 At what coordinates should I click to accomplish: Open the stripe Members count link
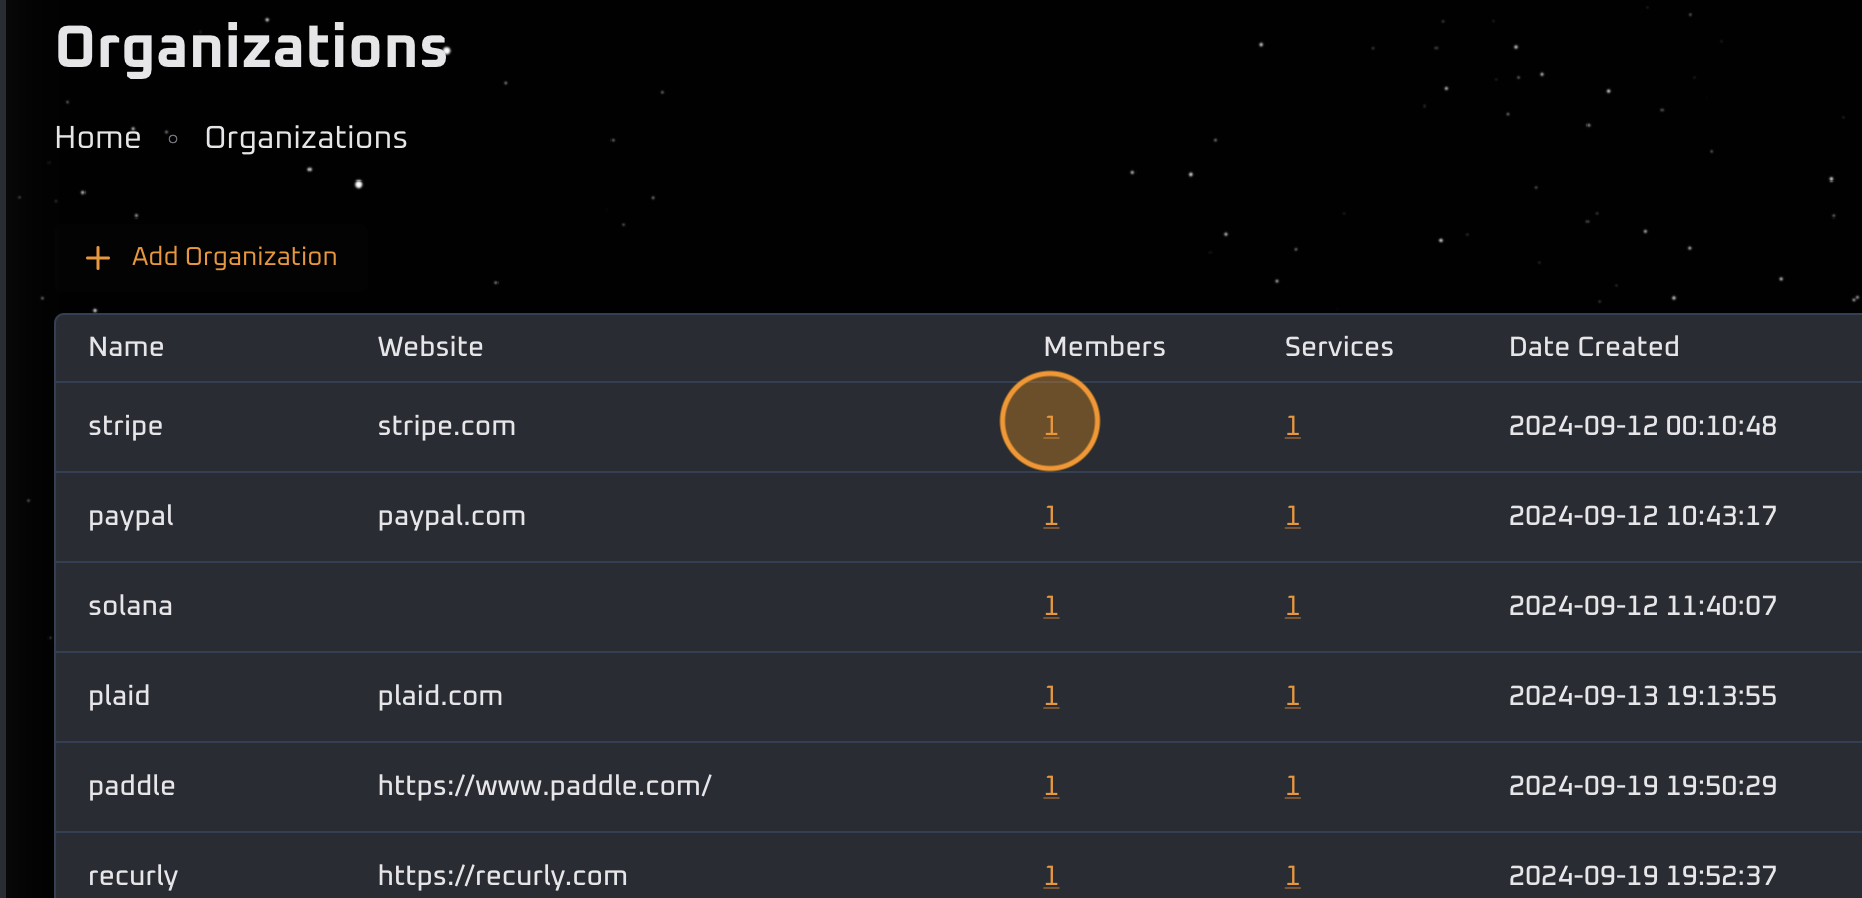point(1051,426)
